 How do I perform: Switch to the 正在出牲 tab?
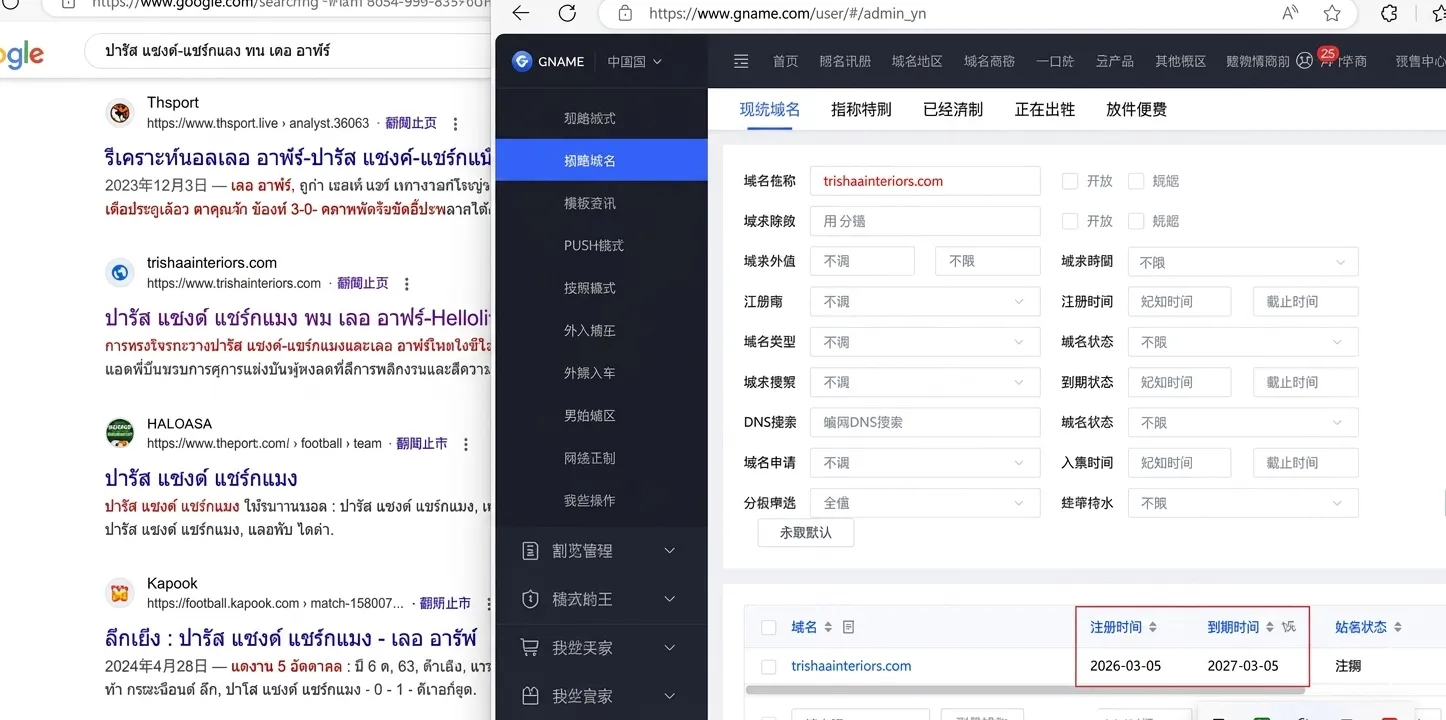tap(1044, 109)
